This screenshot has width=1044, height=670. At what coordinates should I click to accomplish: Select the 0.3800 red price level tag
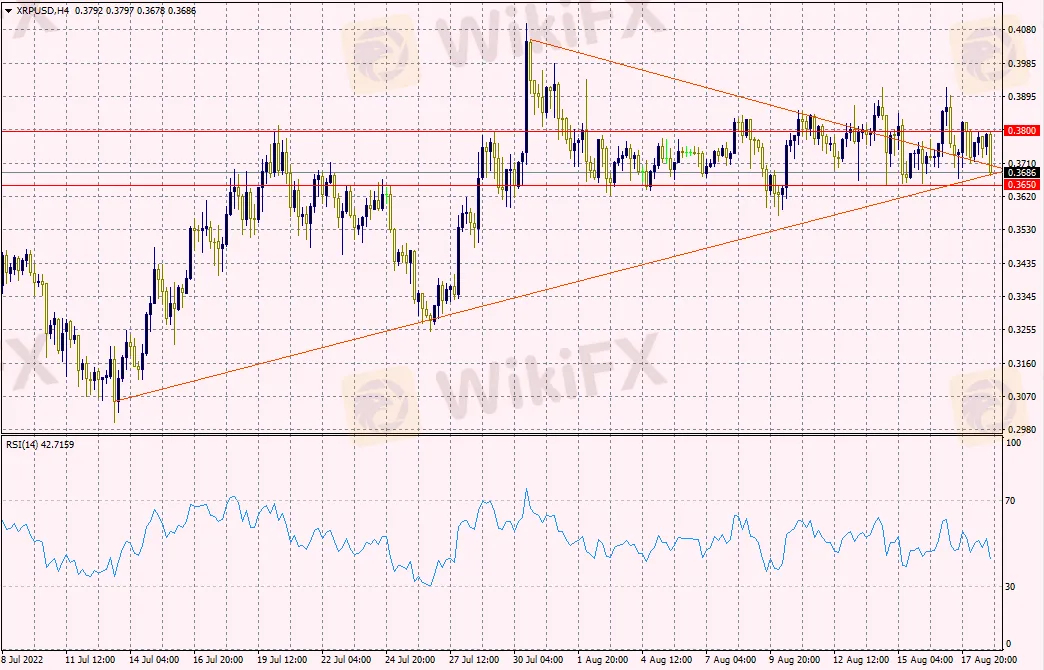[x=1021, y=131]
